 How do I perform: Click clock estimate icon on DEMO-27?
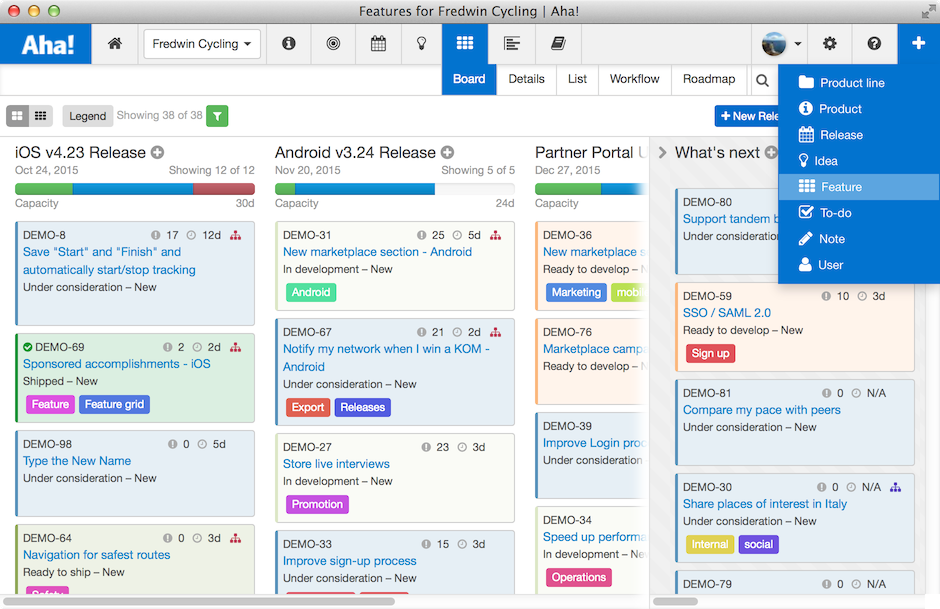click(462, 447)
